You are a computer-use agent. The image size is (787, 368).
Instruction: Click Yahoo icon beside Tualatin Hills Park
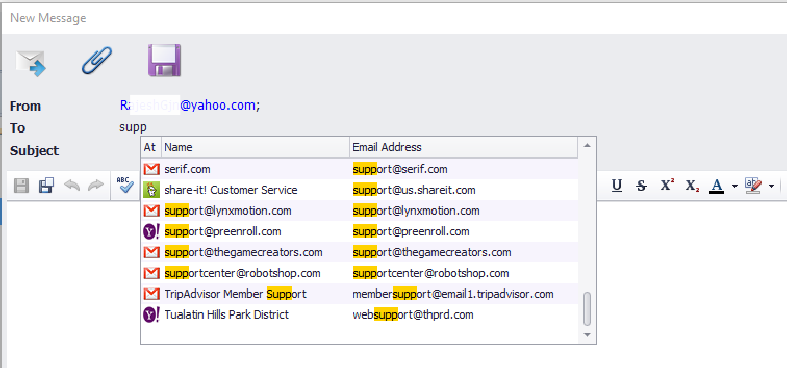[x=151, y=315]
